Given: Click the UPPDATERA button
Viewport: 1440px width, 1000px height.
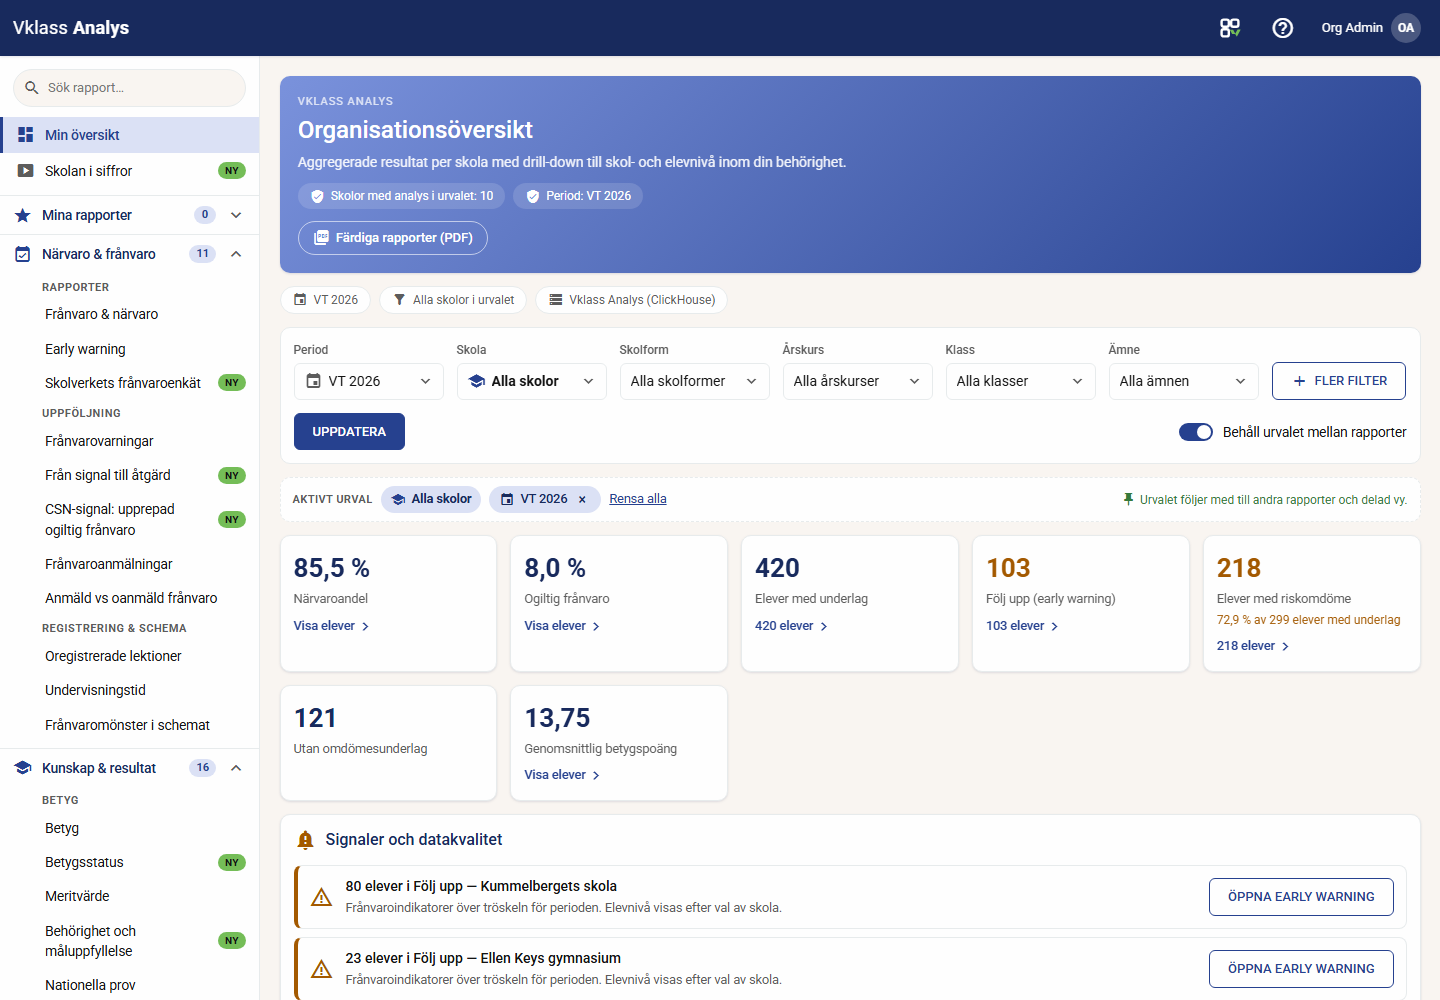Looking at the screenshot, I should click(x=349, y=432).
